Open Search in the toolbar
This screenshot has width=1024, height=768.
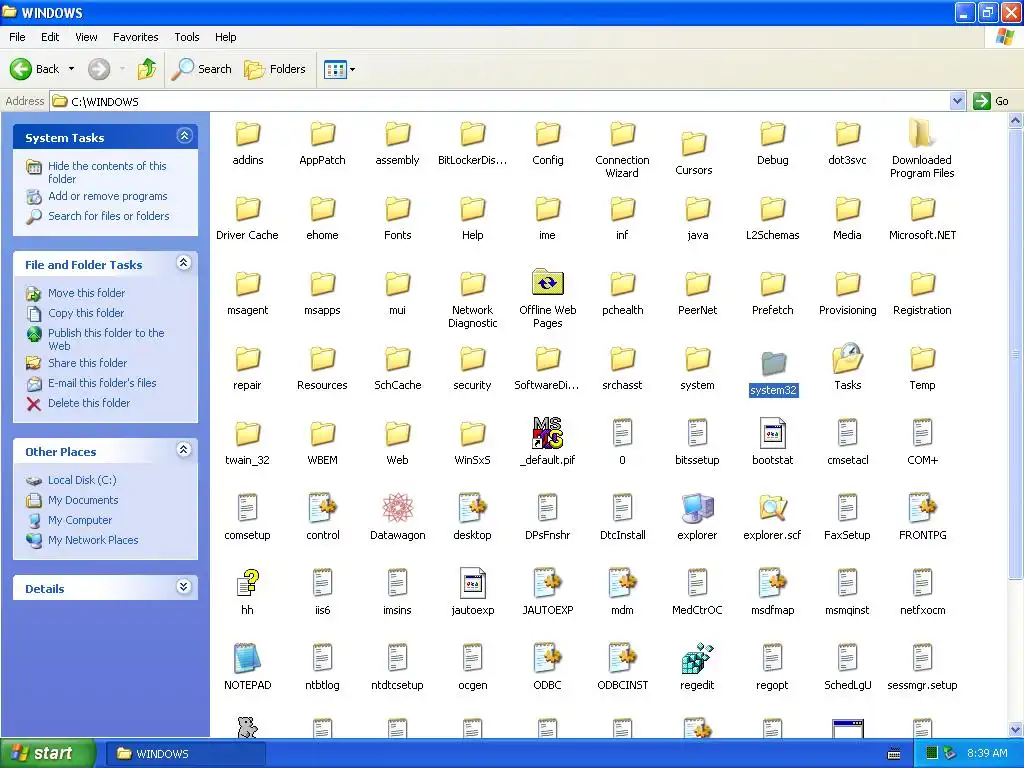pos(202,69)
